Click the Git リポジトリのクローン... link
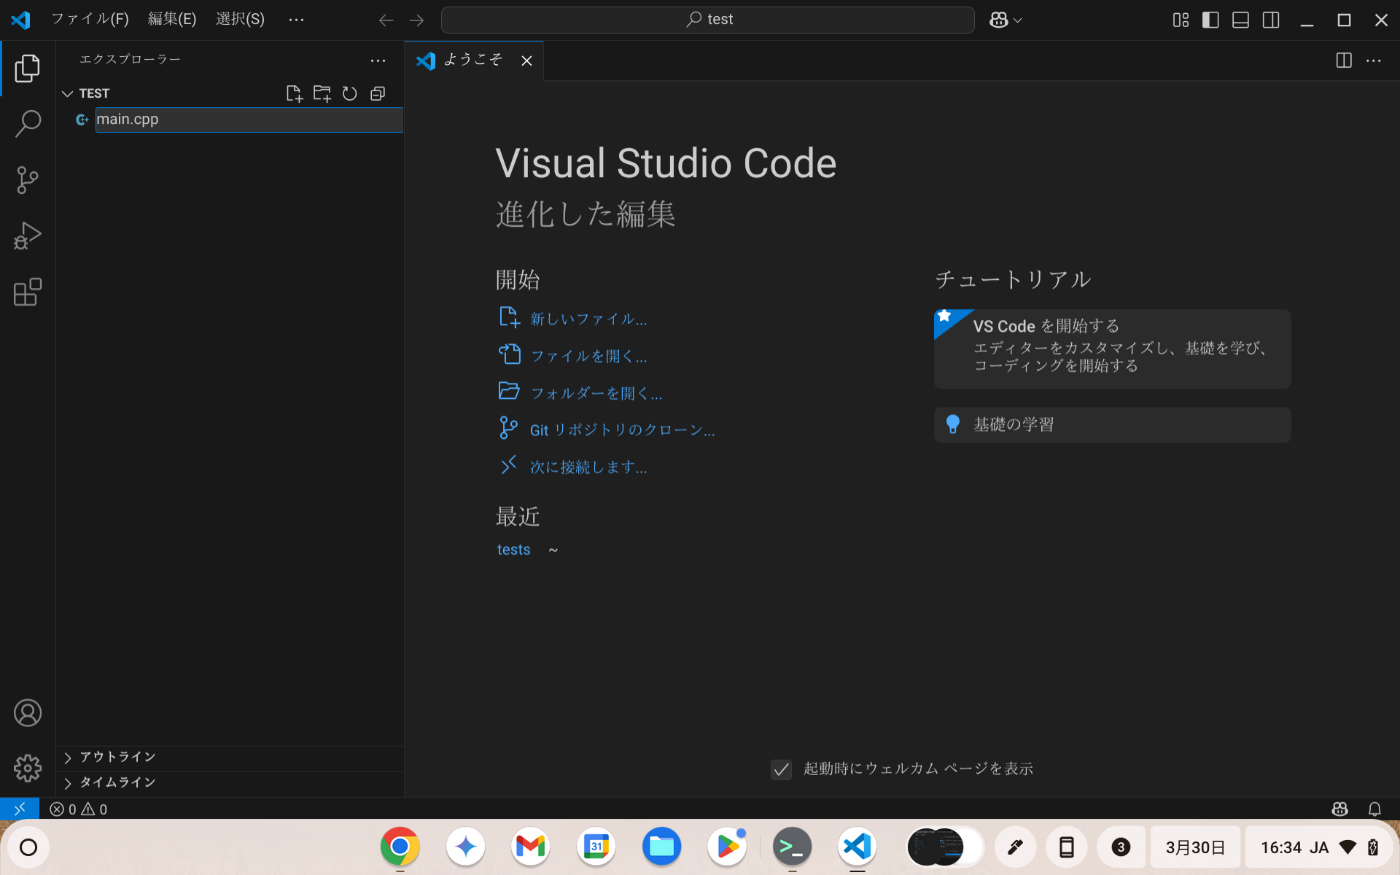This screenshot has width=1400, height=875. 622,430
